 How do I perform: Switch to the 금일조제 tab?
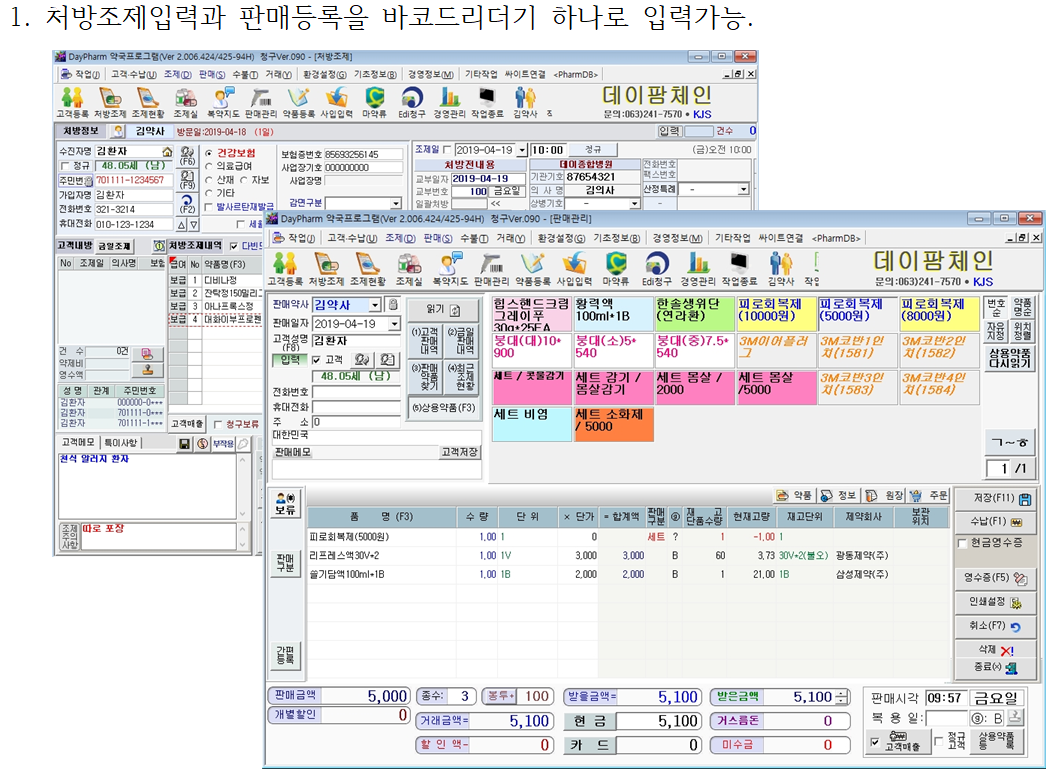click(115, 245)
